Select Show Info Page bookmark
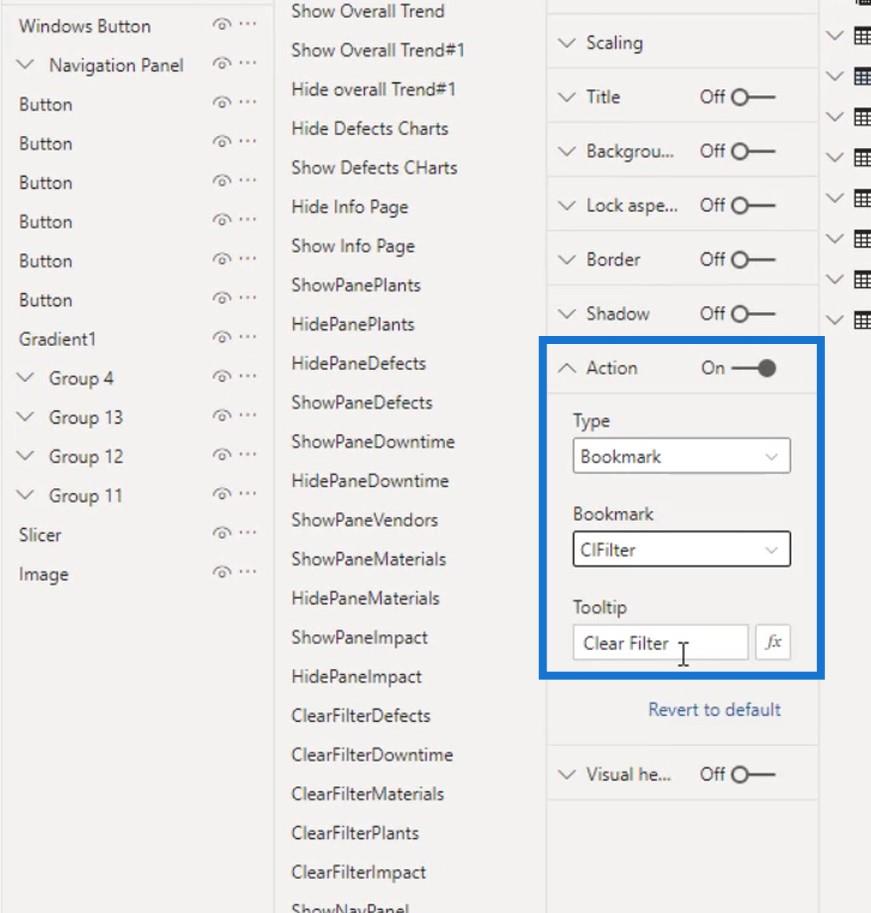871x913 pixels. pos(353,246)
